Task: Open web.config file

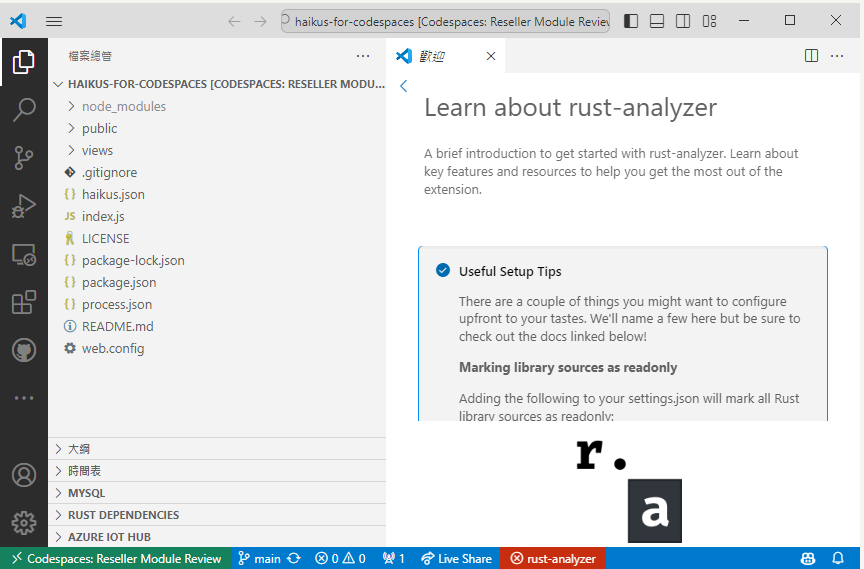Action: click(x=218, y=349)
